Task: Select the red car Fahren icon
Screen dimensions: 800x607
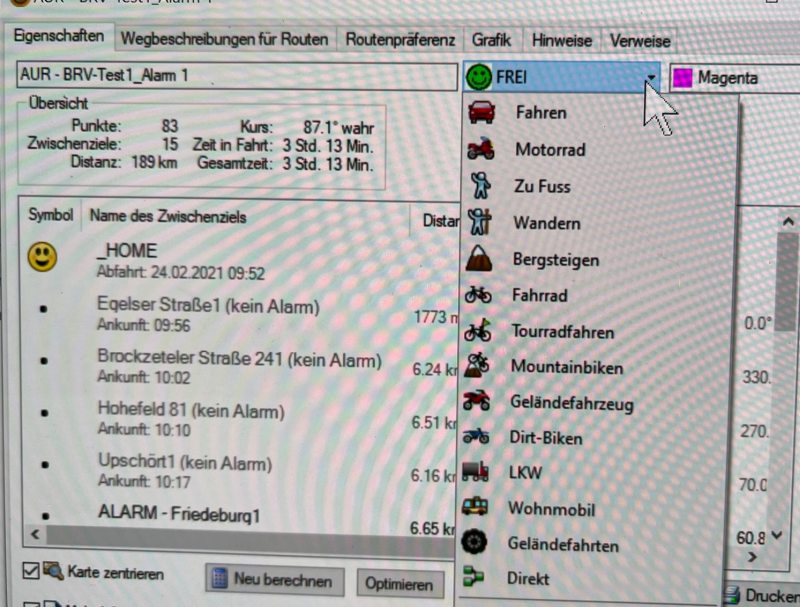Action: 481,112
